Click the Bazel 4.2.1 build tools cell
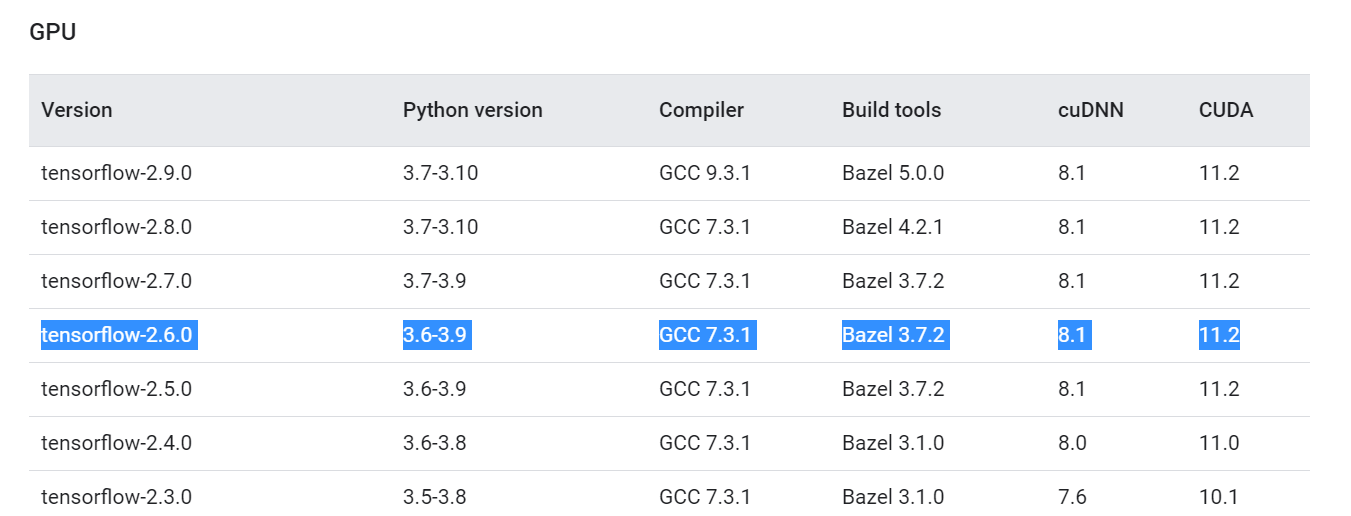The height and width of the screenshot is (516, 1351). pyautogui.click(x=892, y=227)
